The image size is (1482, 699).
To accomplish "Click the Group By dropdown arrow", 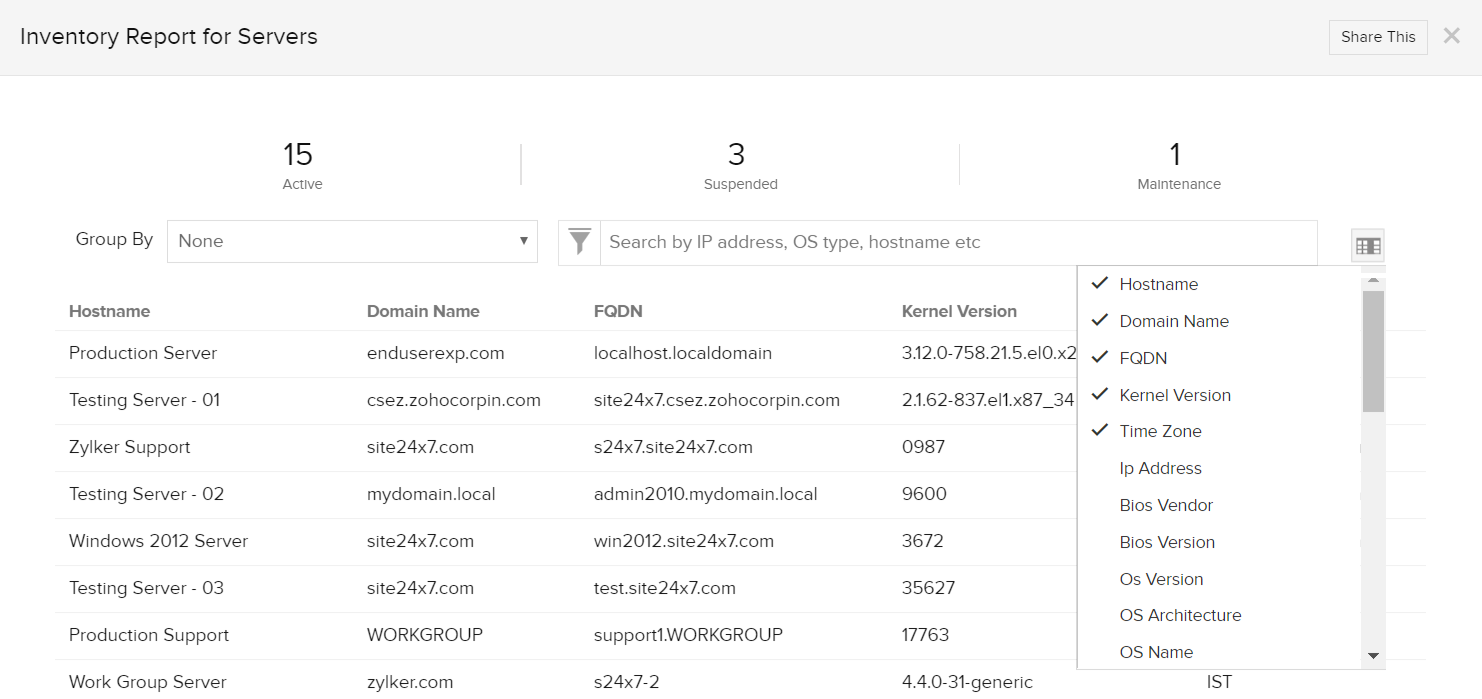I will (x=523, y=241).
